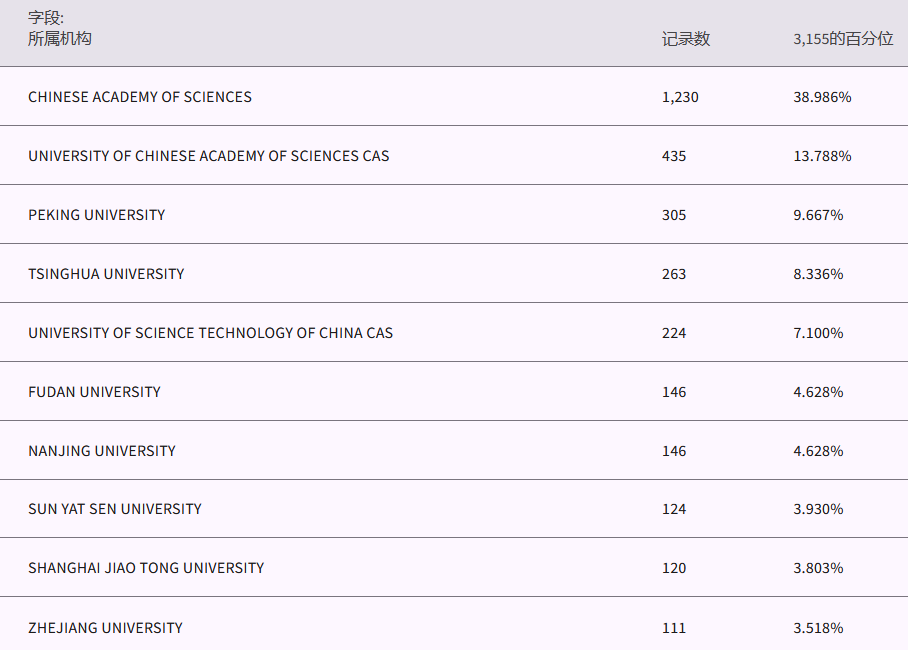
Task: Click Nanjing University's 4.628% percentage
Action: pyautogui.click(x=818, y=451)
